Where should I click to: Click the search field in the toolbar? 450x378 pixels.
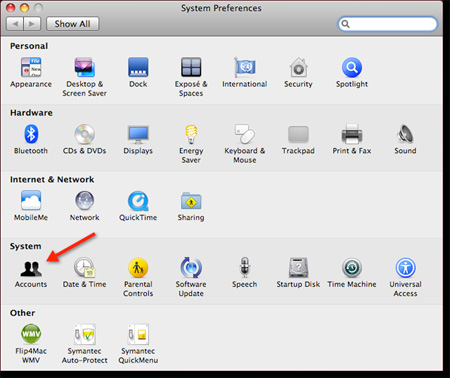[x=387, y=24]
